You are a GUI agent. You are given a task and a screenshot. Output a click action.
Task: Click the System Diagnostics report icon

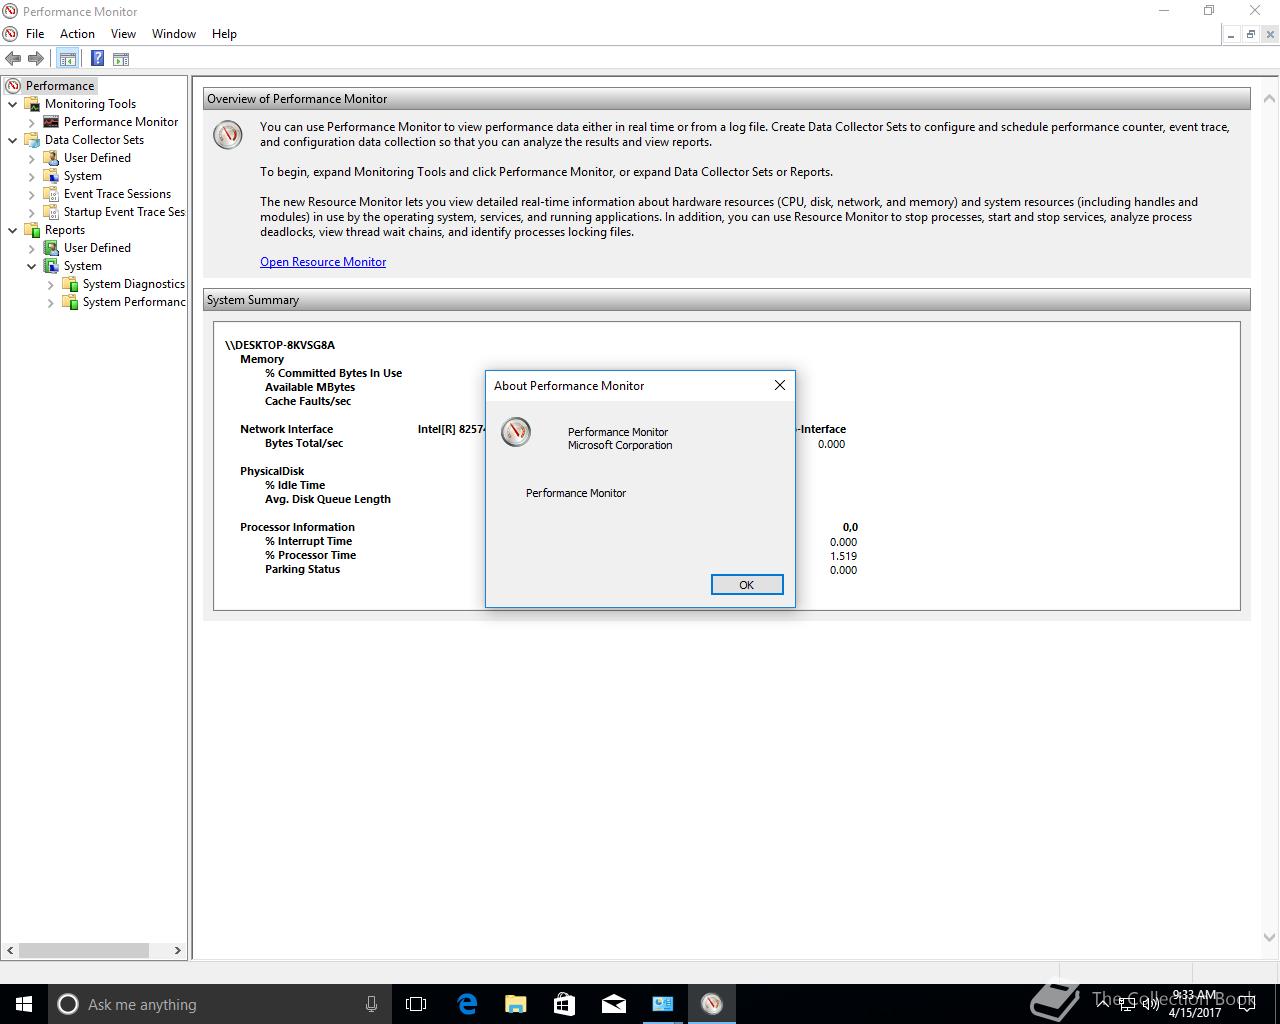tap(70, 284)
